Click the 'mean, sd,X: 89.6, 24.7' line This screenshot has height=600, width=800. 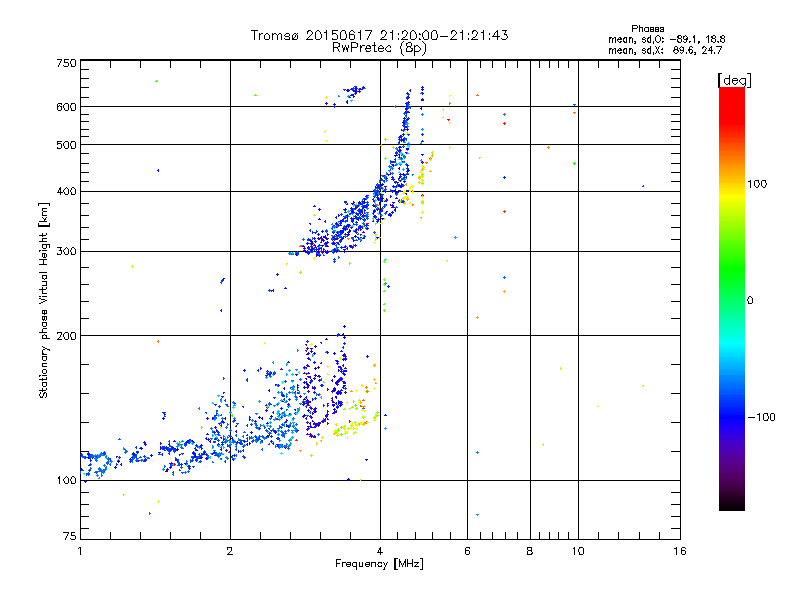[x=665, y=50]
